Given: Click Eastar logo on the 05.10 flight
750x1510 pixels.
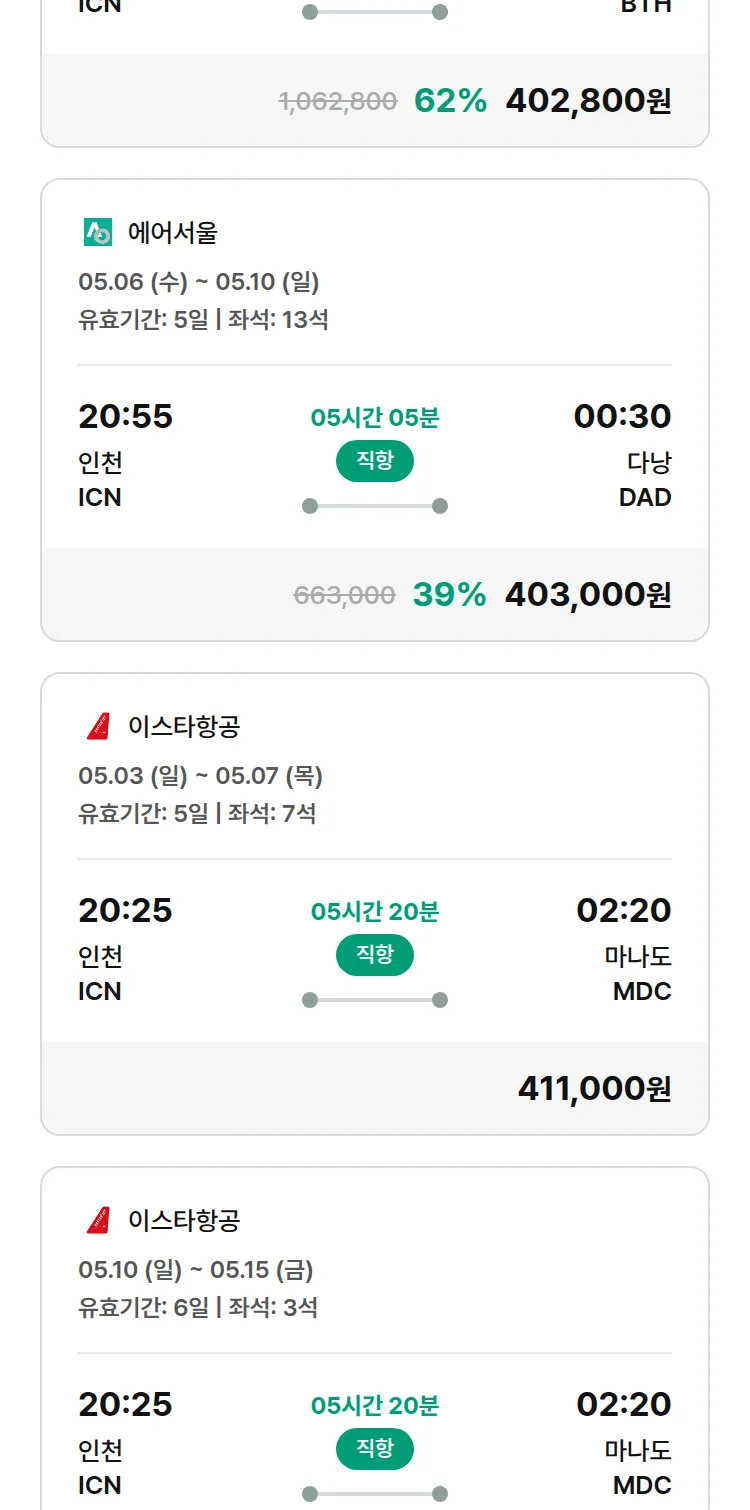Looking at the screenshot, I should coord(98,1220).
